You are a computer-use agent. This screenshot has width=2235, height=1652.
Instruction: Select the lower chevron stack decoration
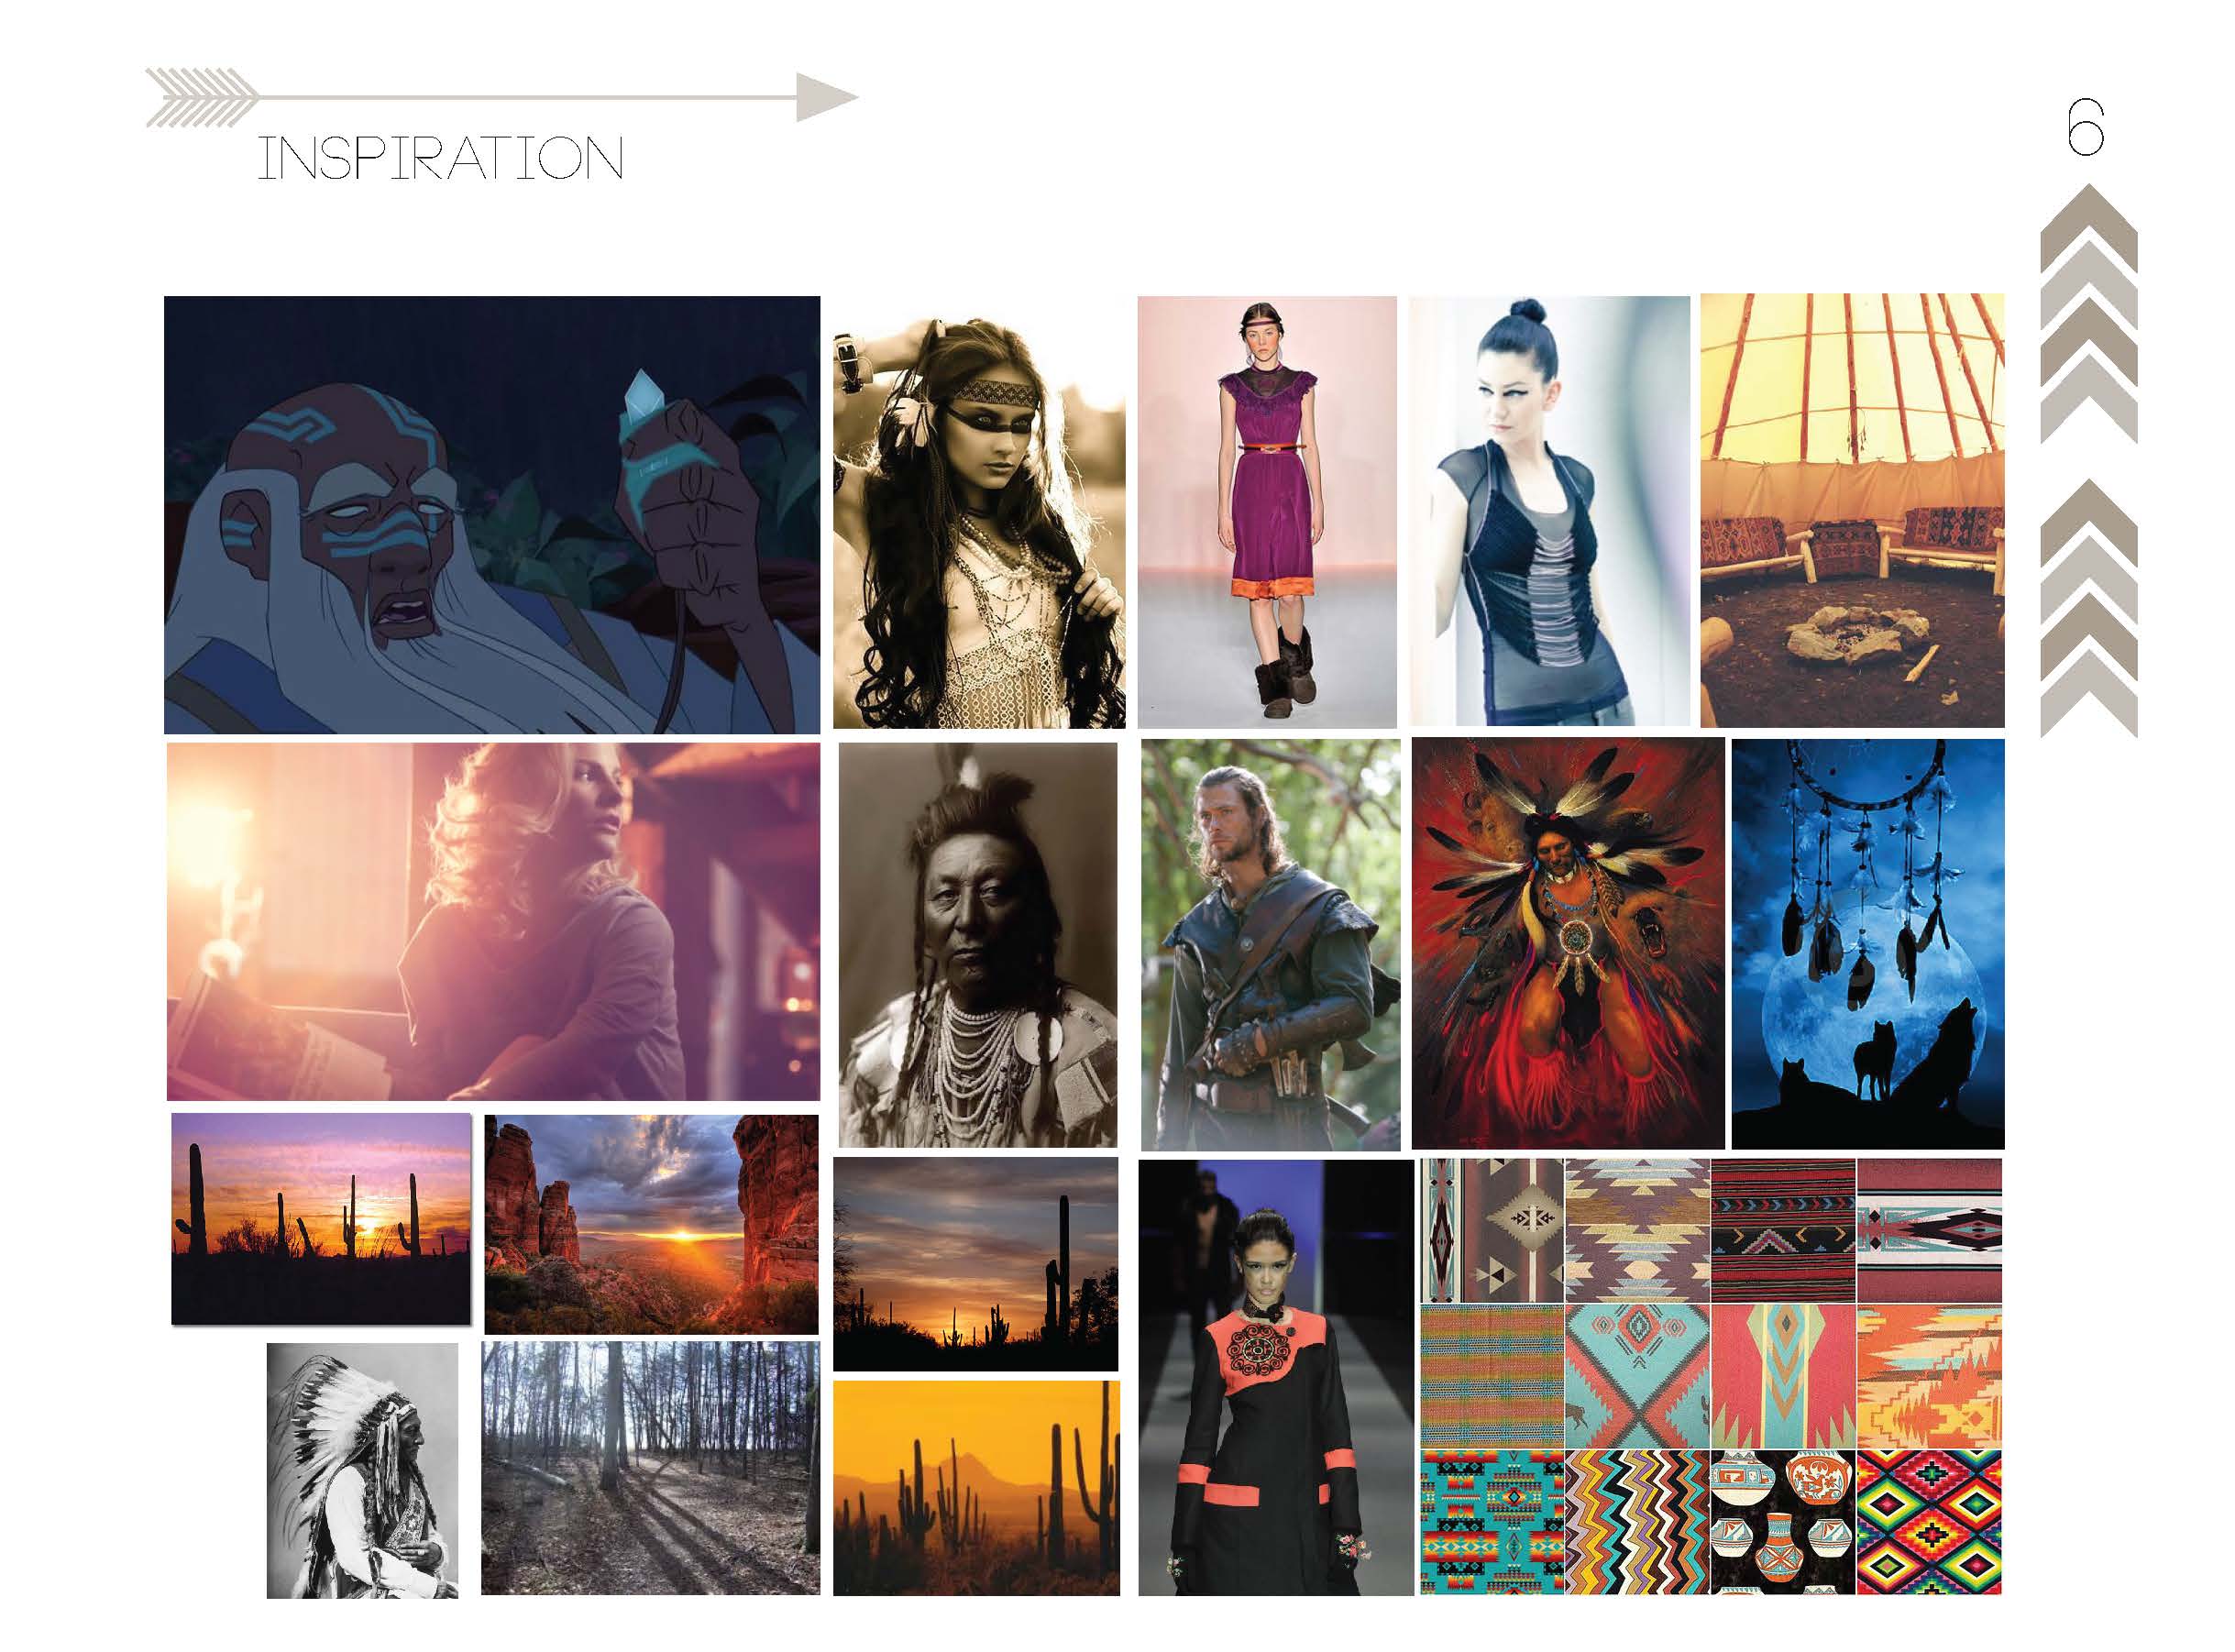click(2088, 608)
